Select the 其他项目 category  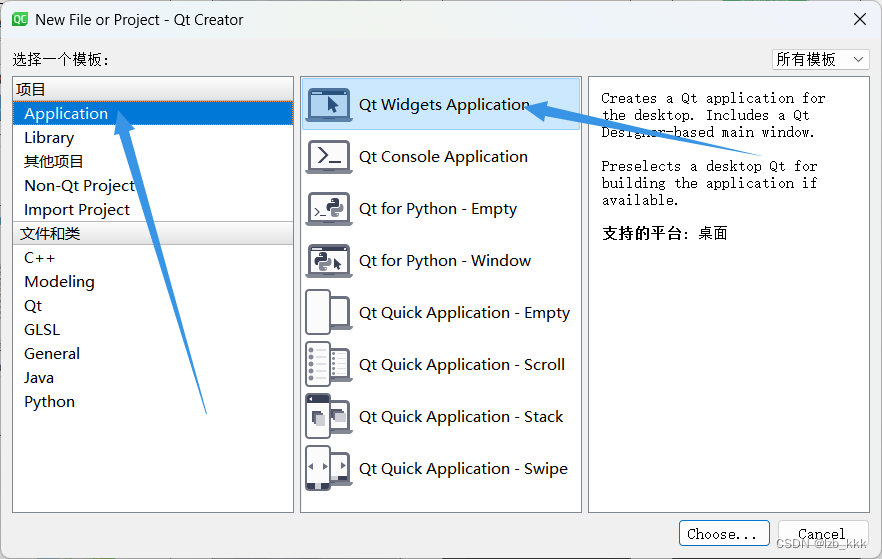click(x=153, y=162)
